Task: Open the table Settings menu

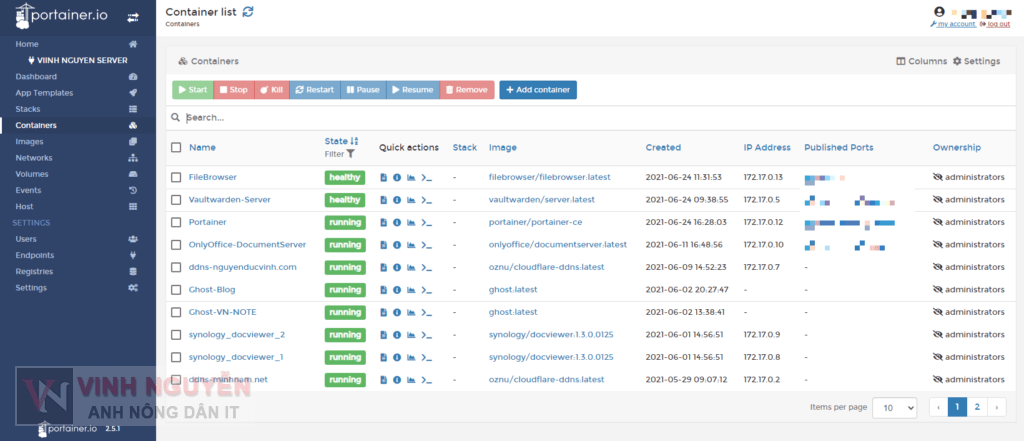Action: [x=976, y=61]
